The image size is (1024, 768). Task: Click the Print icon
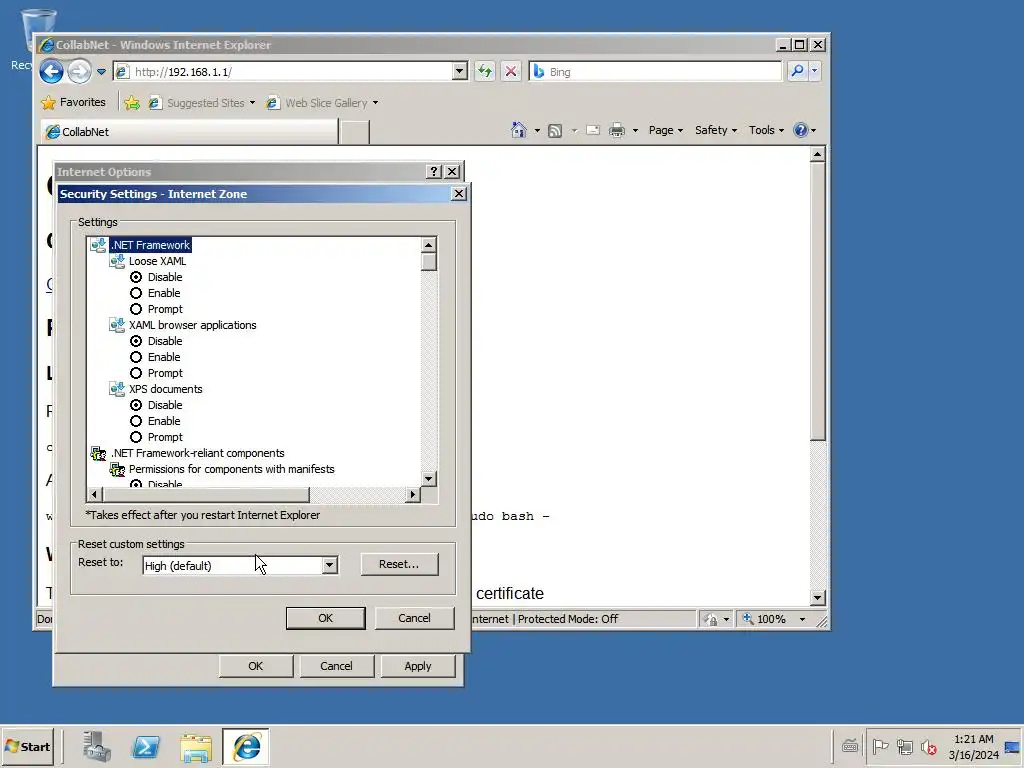coord(617,130)
